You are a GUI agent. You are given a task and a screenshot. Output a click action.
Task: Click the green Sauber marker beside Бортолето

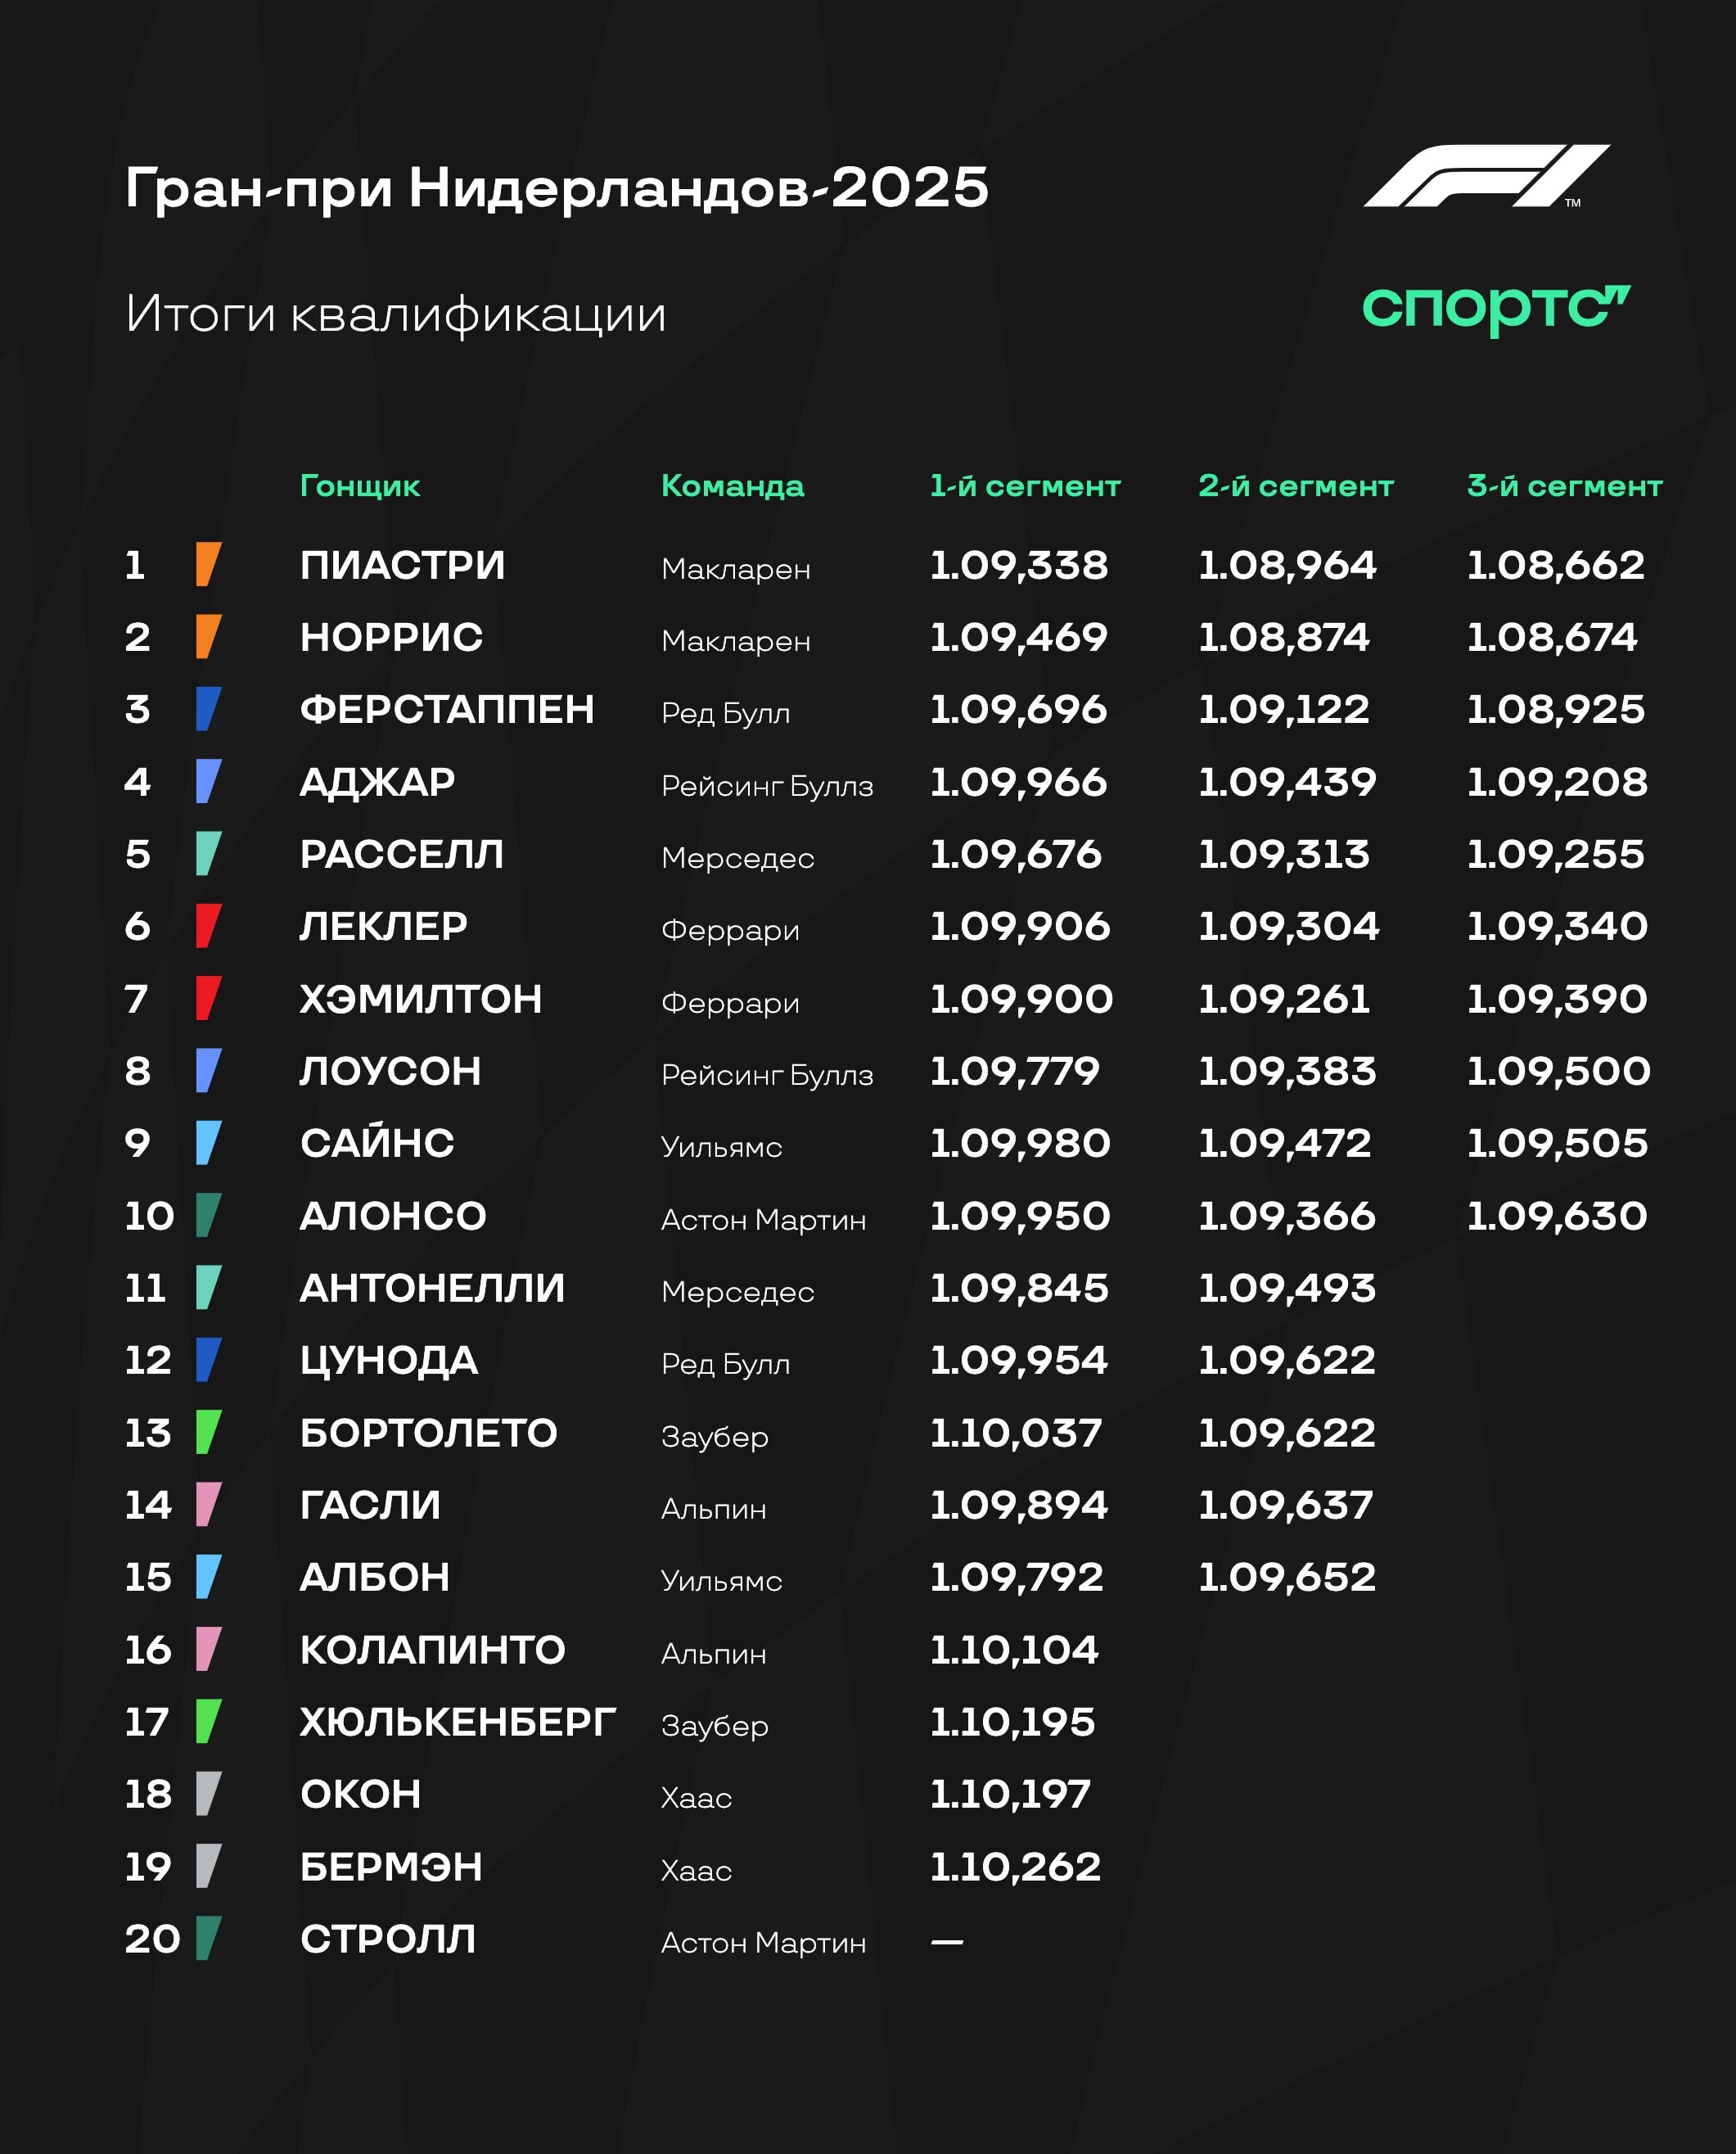pyautogui.click(x=208, y=1432)
